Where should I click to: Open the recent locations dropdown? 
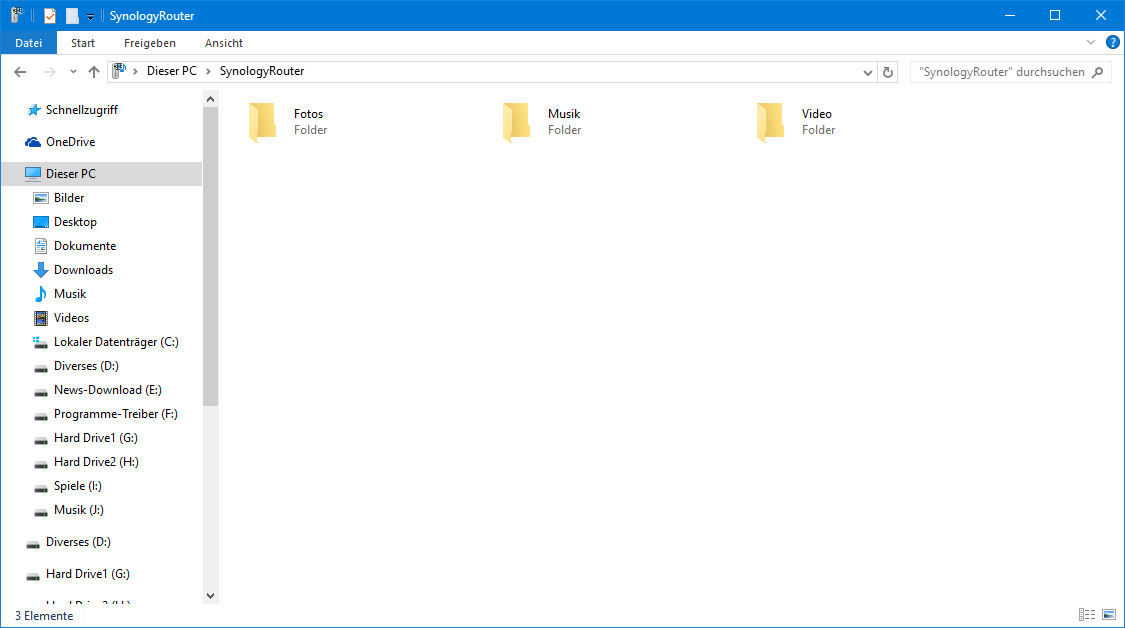click(73, 72)
